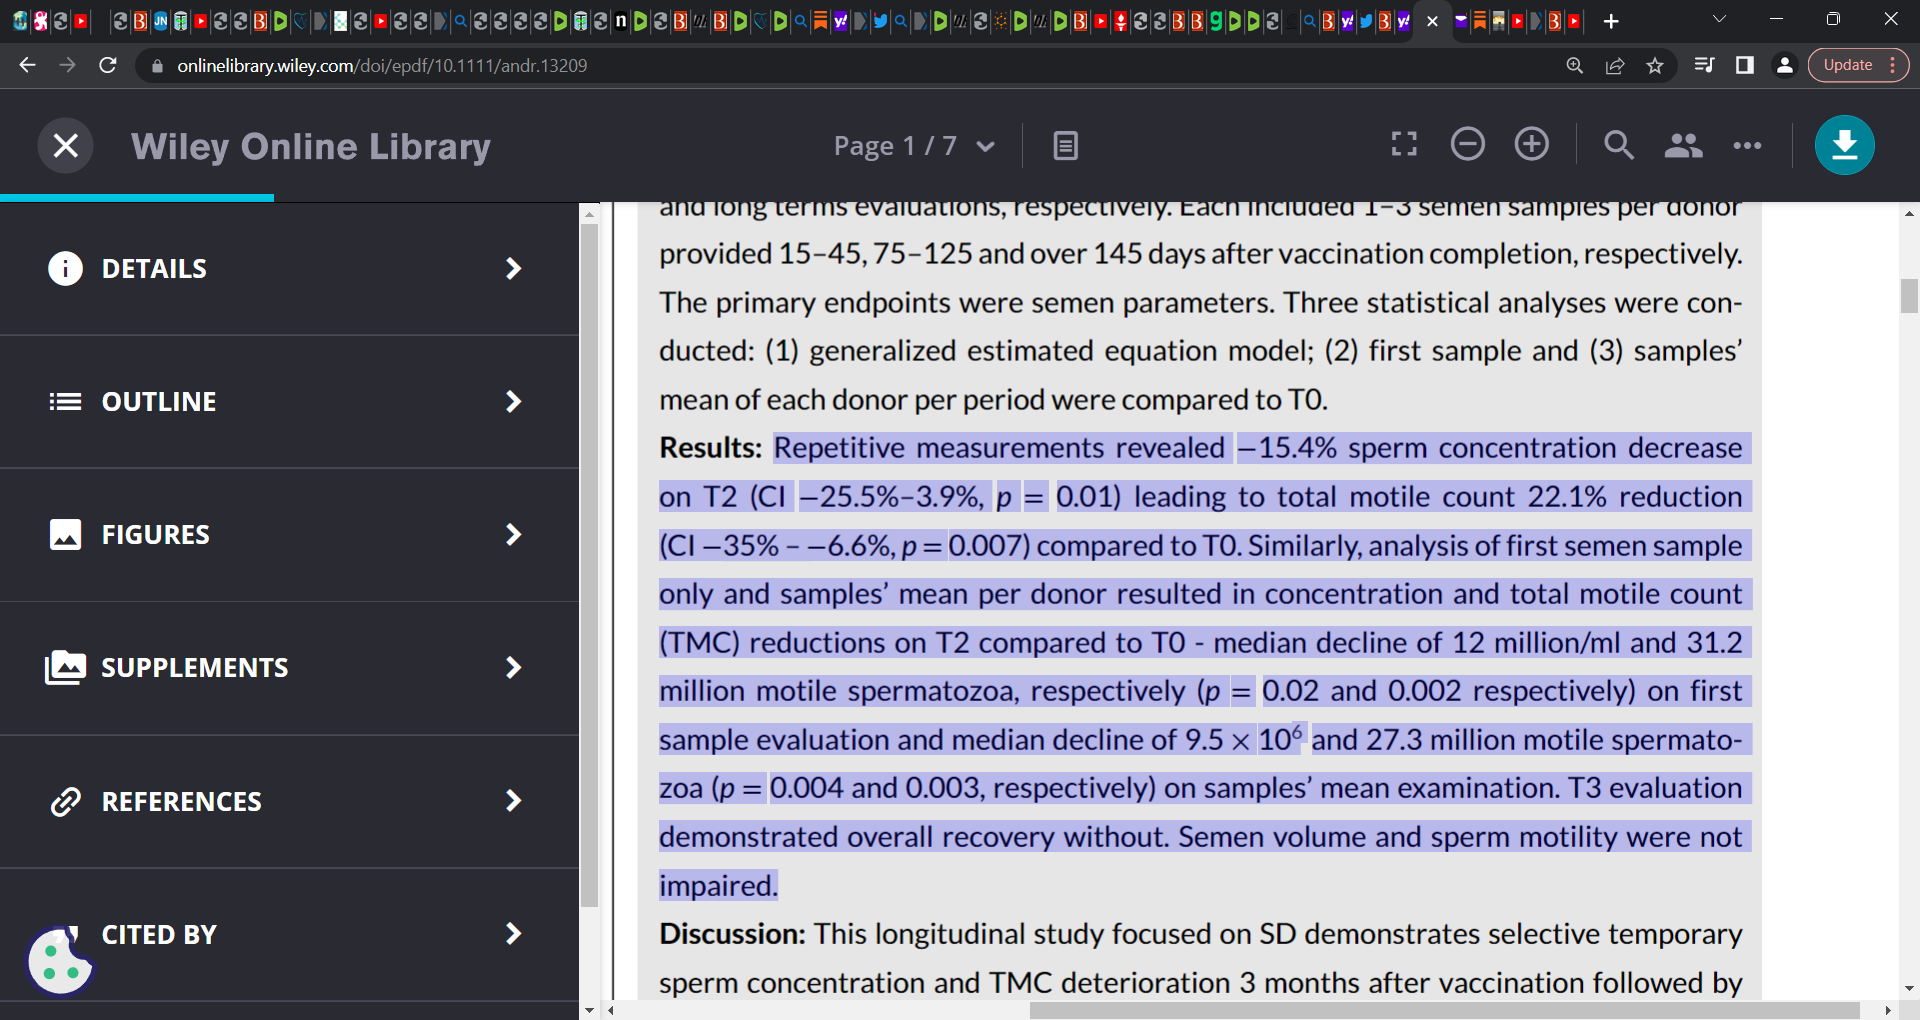Search within the article
1920x1020 pixels.
pyautogui.click(x=1619, y=145)
